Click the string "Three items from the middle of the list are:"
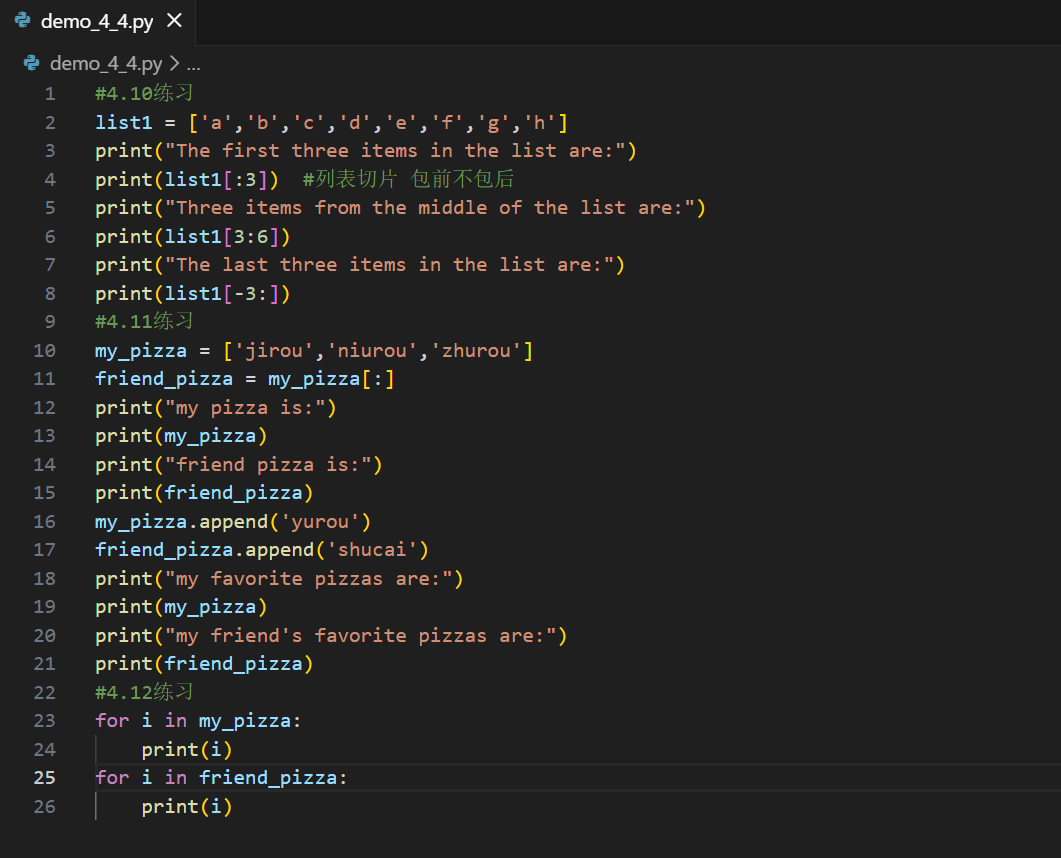The image size is (1061, 858). [x=430, y=208]
